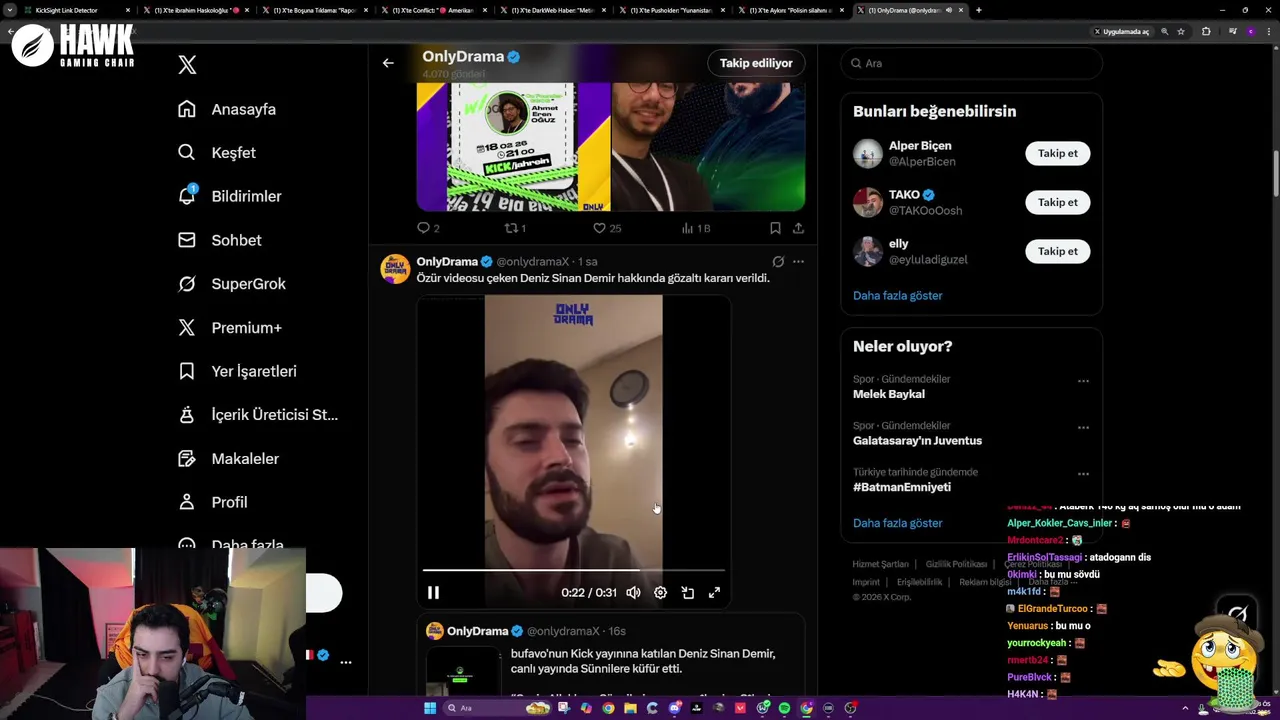The image size is (1280, 720).
Task: Share the top post
Action: tap(798, 228)
